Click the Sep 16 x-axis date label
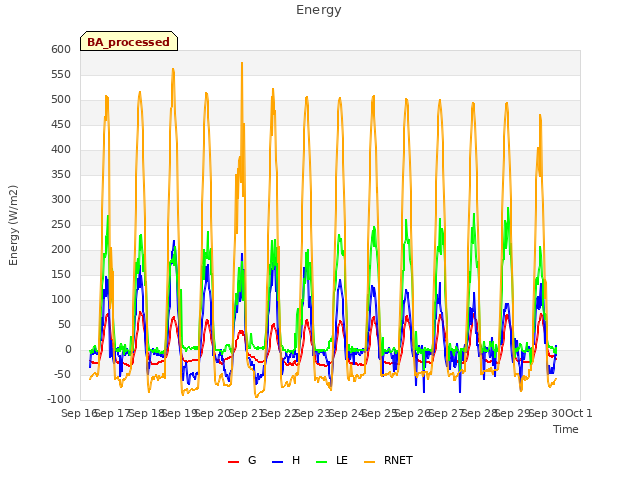 (x=78, y=413)
